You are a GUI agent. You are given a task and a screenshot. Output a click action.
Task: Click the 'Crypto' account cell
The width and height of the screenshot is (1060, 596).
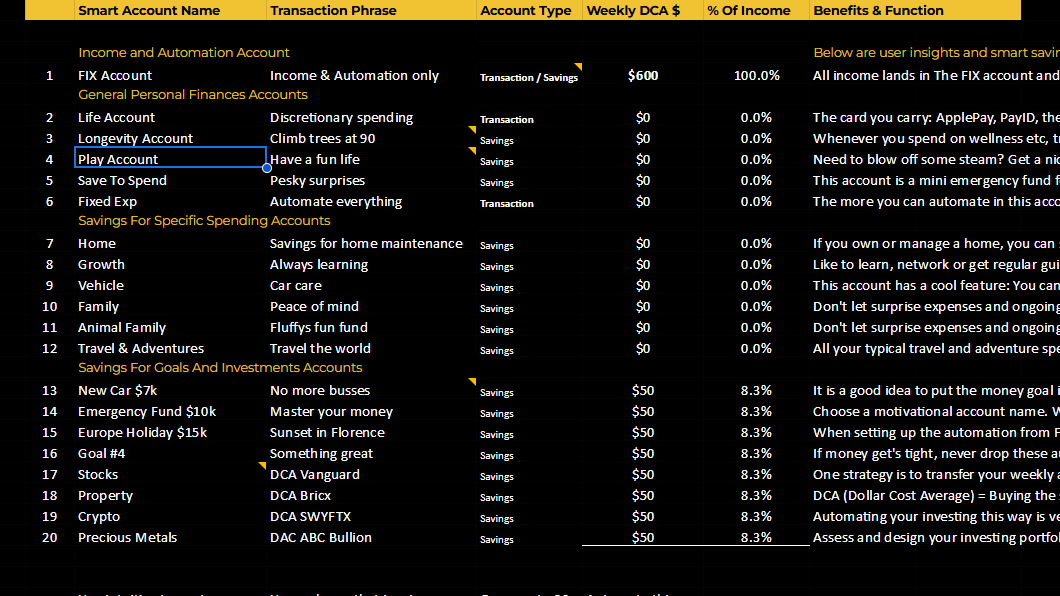pyautogui.click(x=170, y=516)
